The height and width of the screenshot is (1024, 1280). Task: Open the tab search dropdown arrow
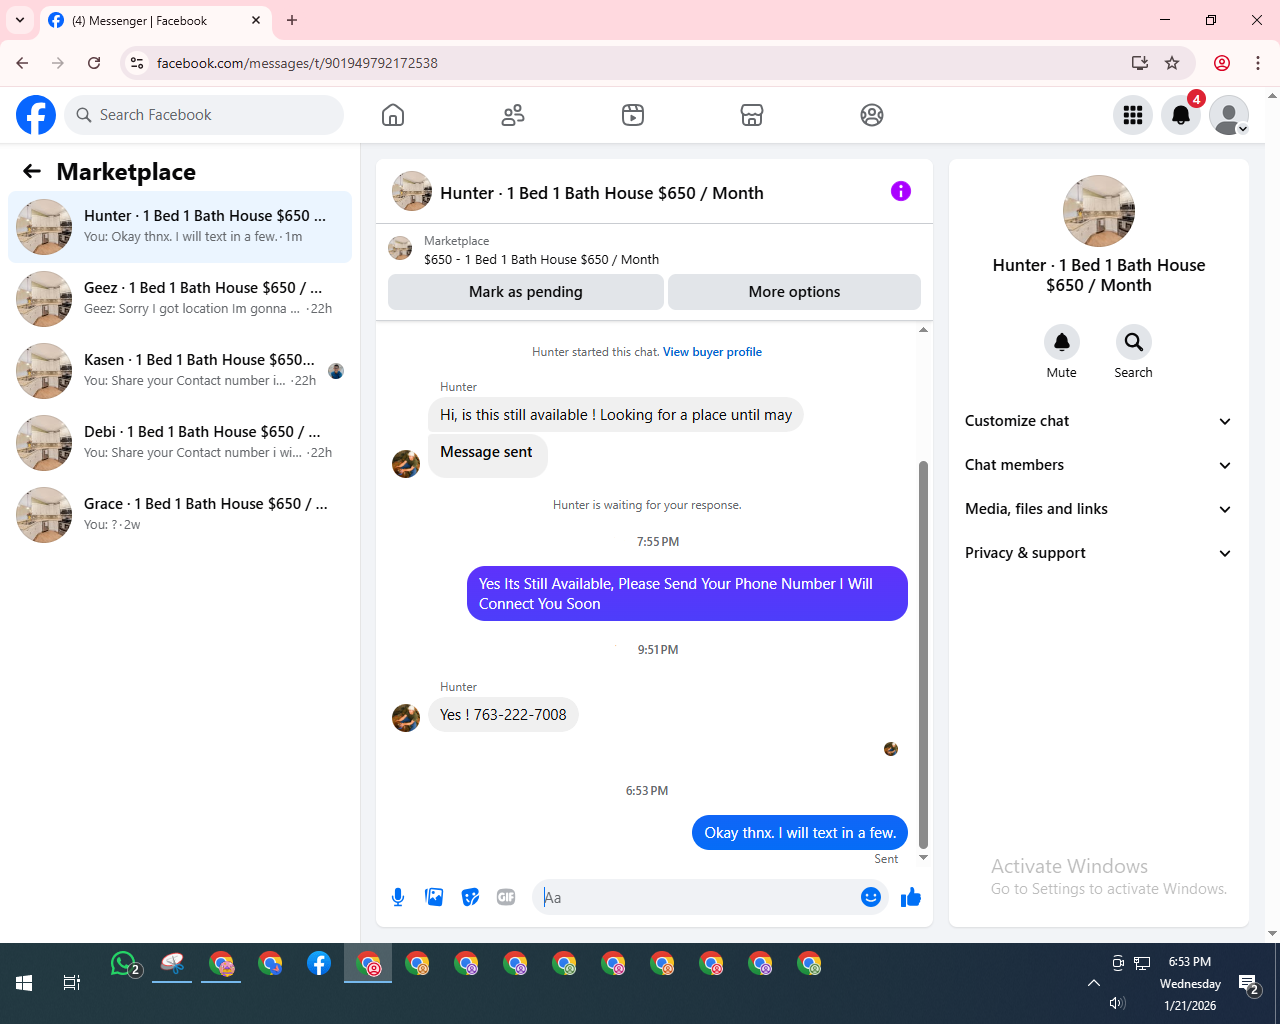click(x=20, y=20)
